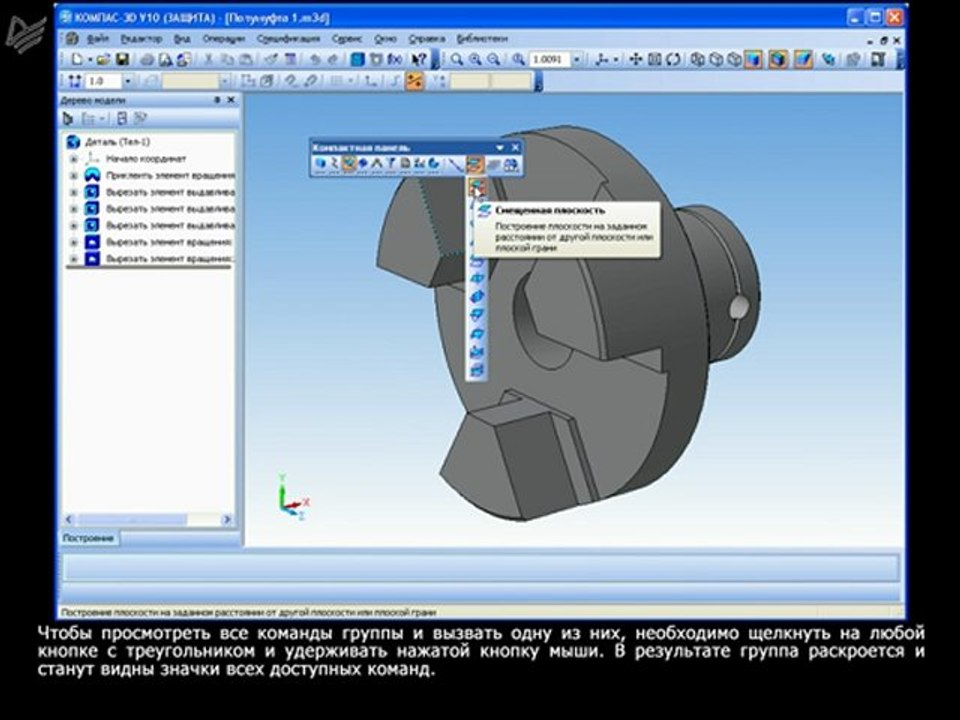
Task: Click the diagonal line icon in Compact Panel
Action: pos(454,164)
